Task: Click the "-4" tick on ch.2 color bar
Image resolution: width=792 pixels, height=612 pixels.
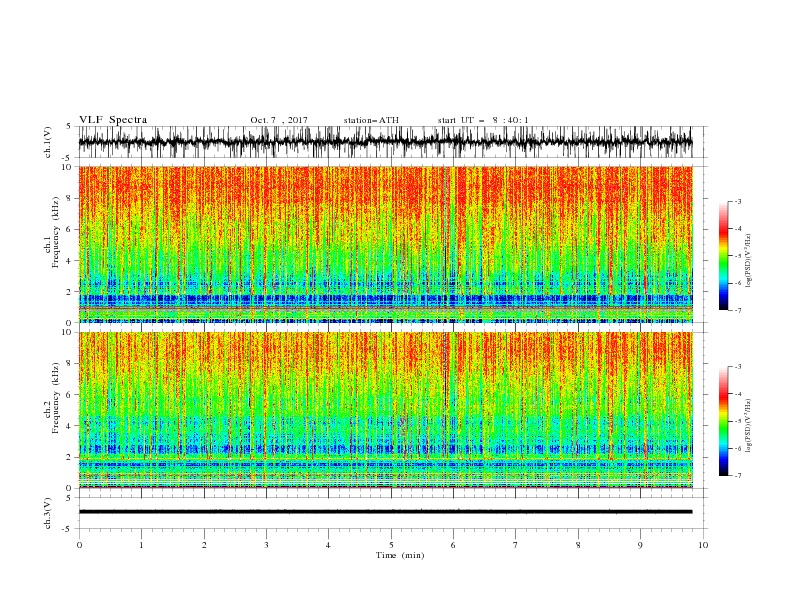Action: click(738, 394)
